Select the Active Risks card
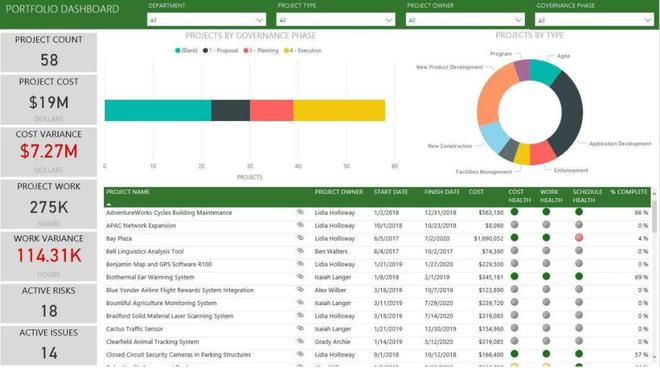Image resolution: width=660 pixels, height=368 pixels. [x=49, y=303]
